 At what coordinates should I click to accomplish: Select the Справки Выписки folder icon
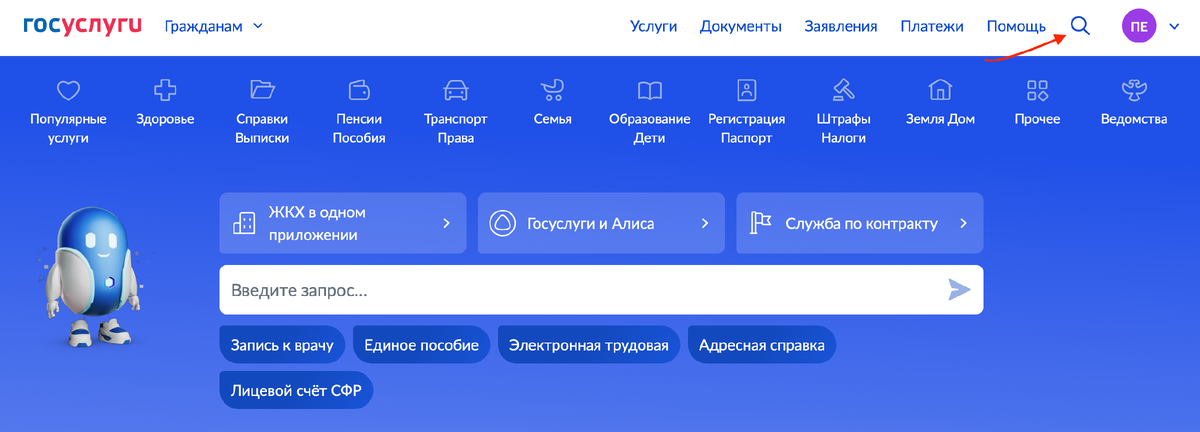coord(262,91)
